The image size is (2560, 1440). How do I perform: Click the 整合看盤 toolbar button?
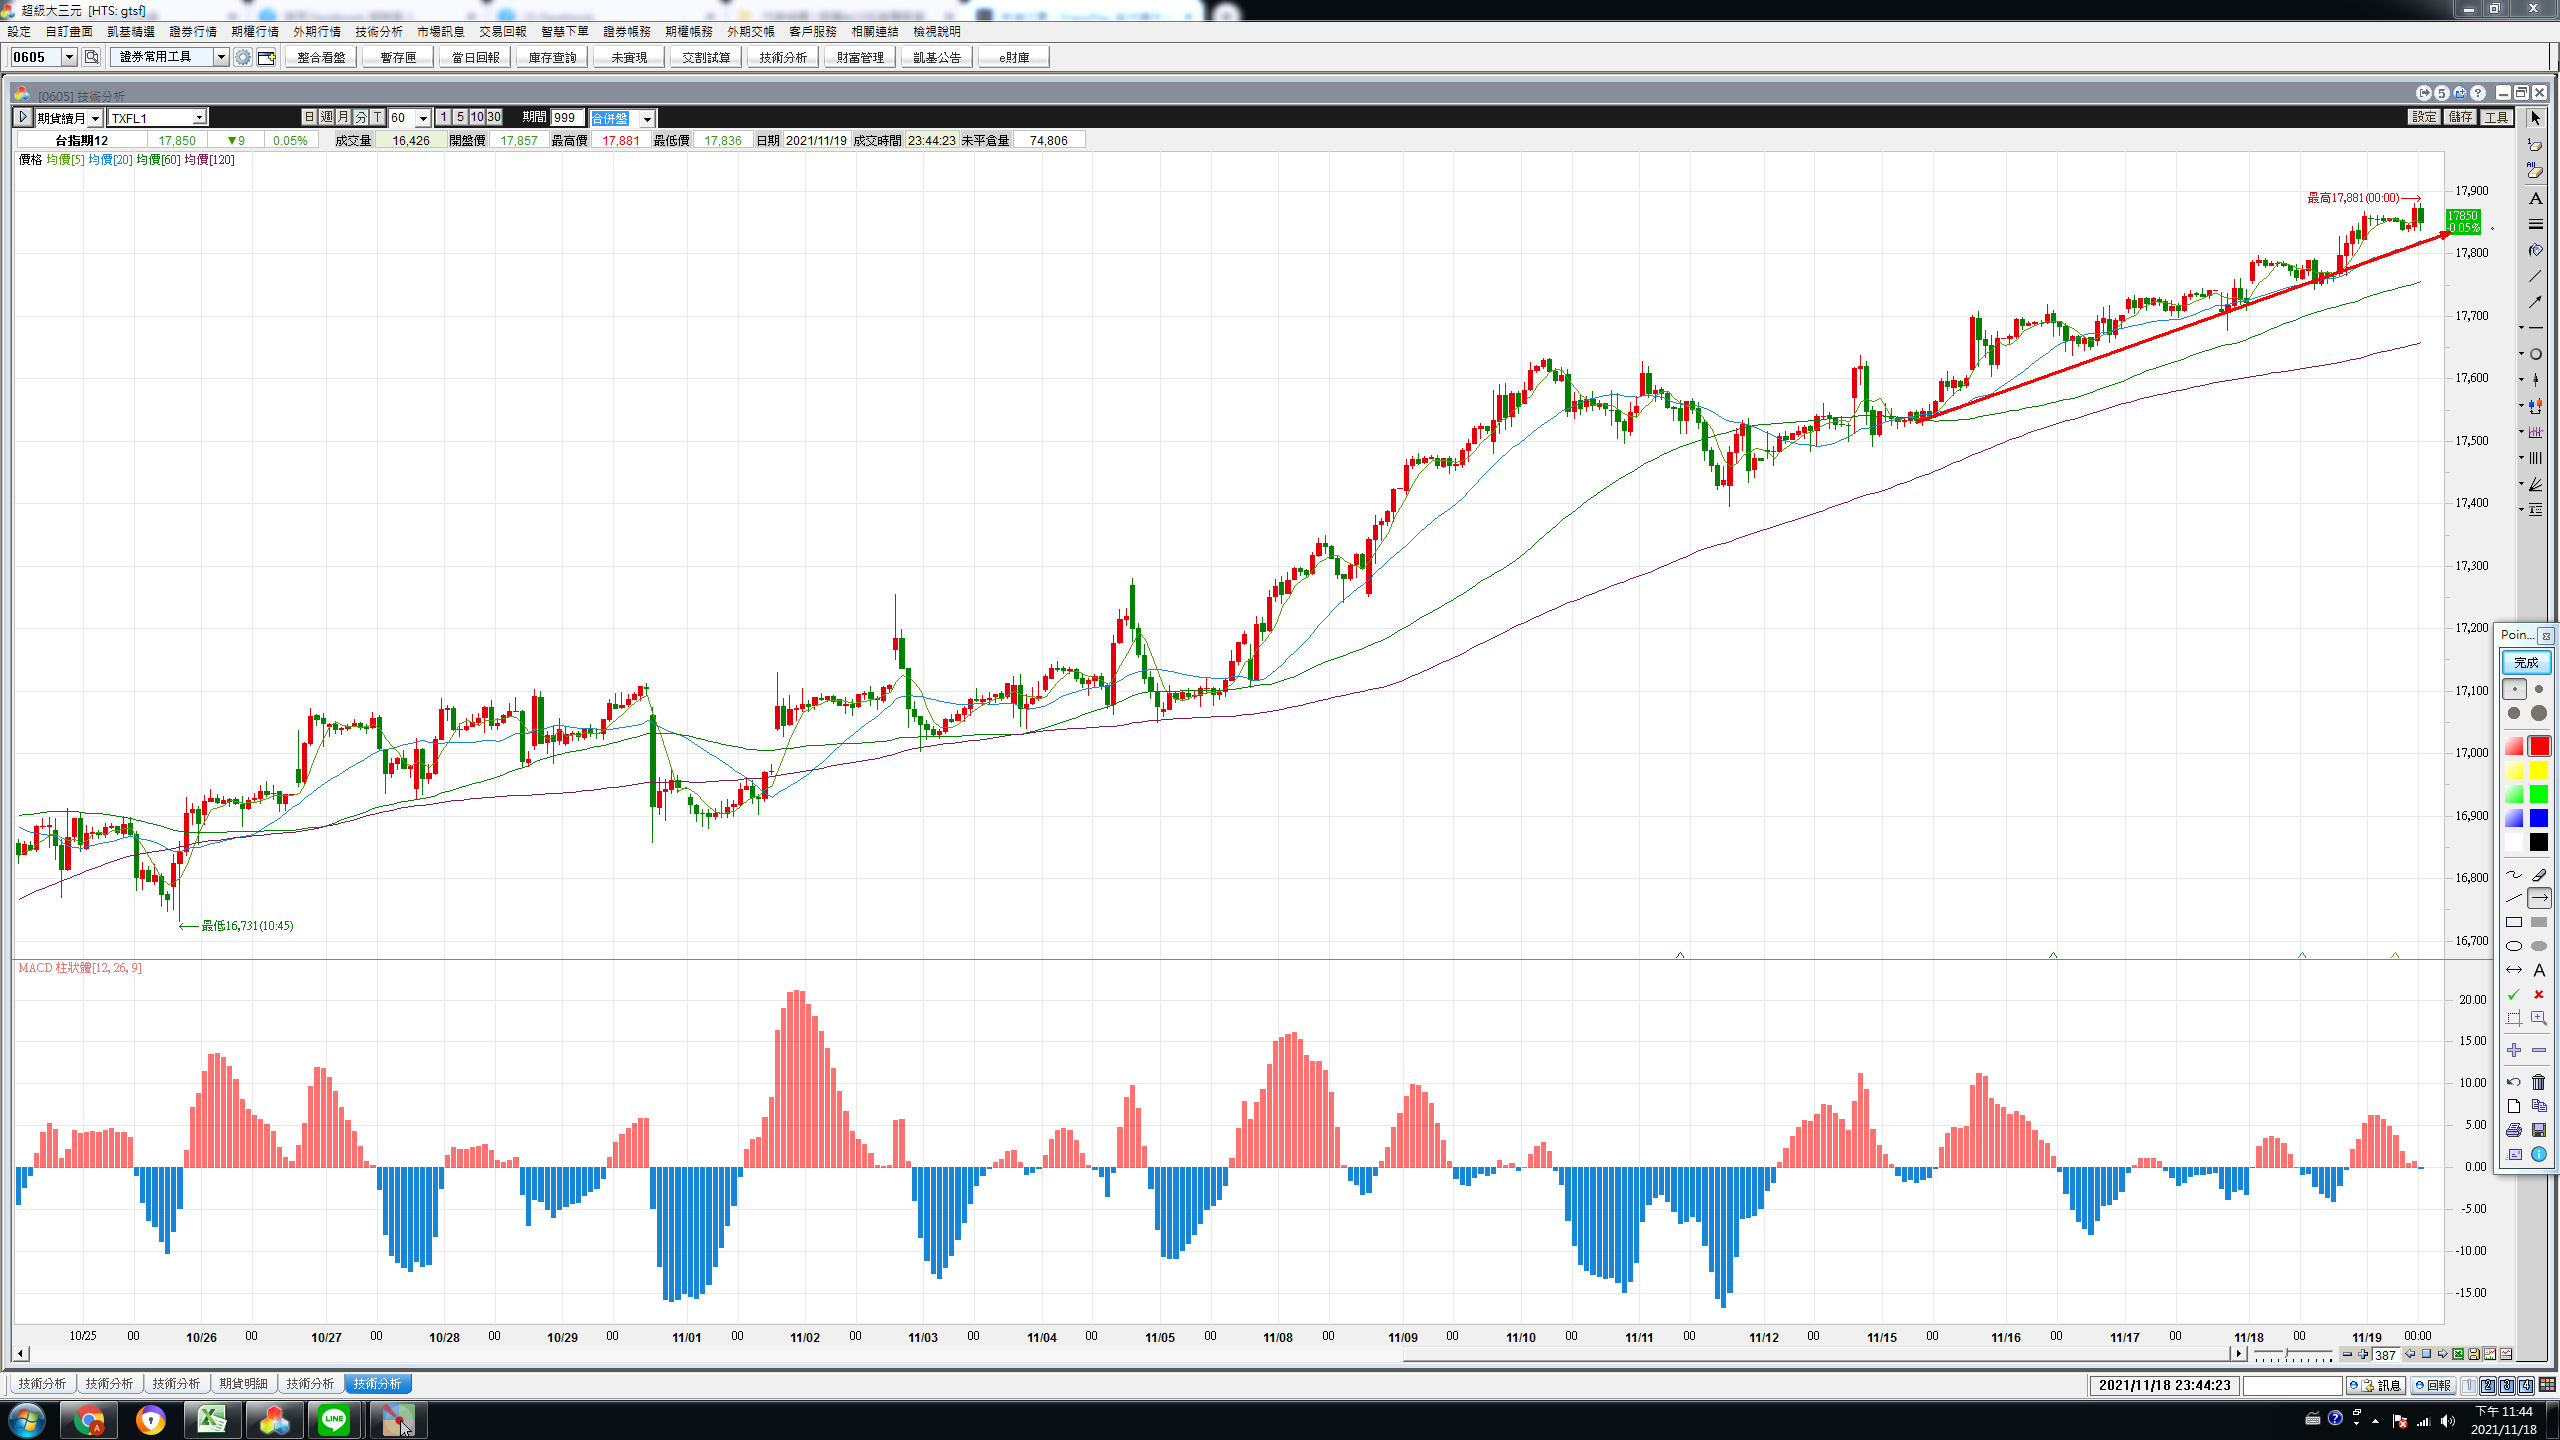(321, 57)
